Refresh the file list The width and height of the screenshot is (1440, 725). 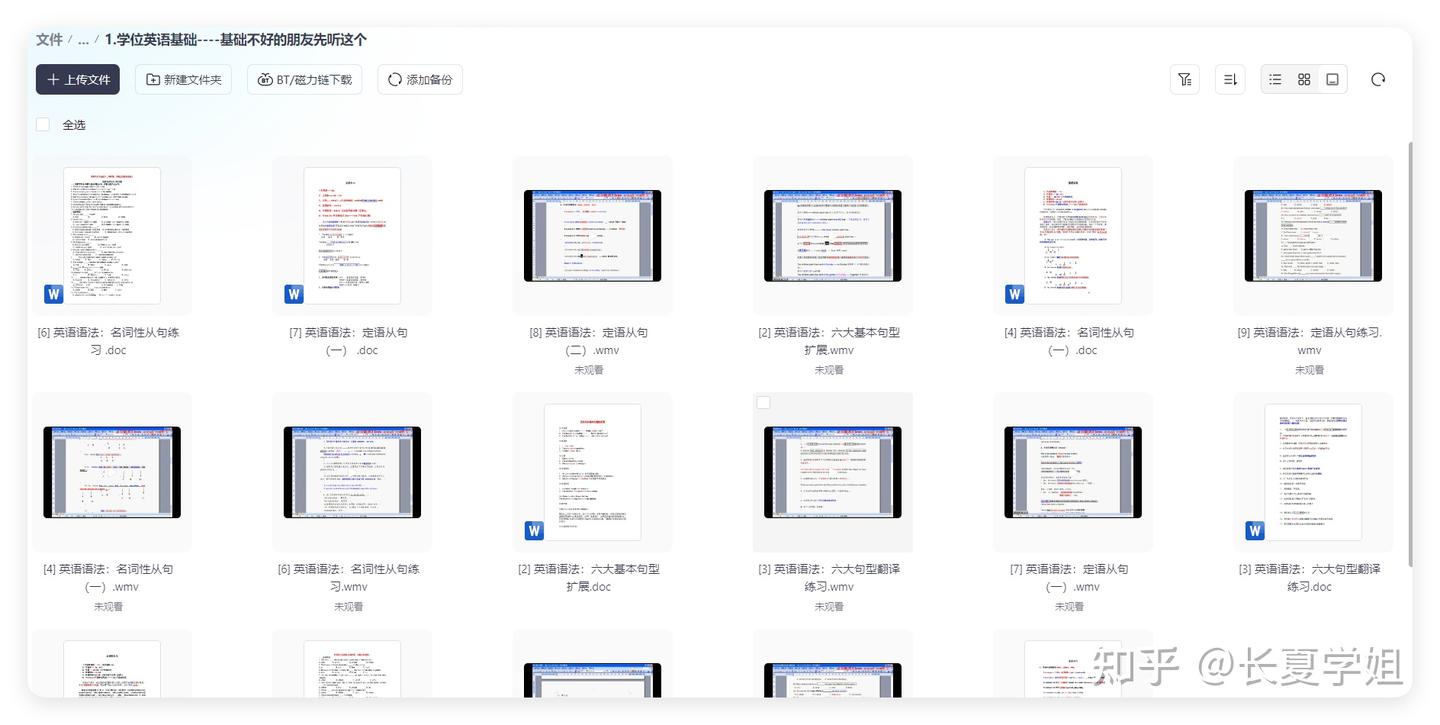[x=1378, y=80]
